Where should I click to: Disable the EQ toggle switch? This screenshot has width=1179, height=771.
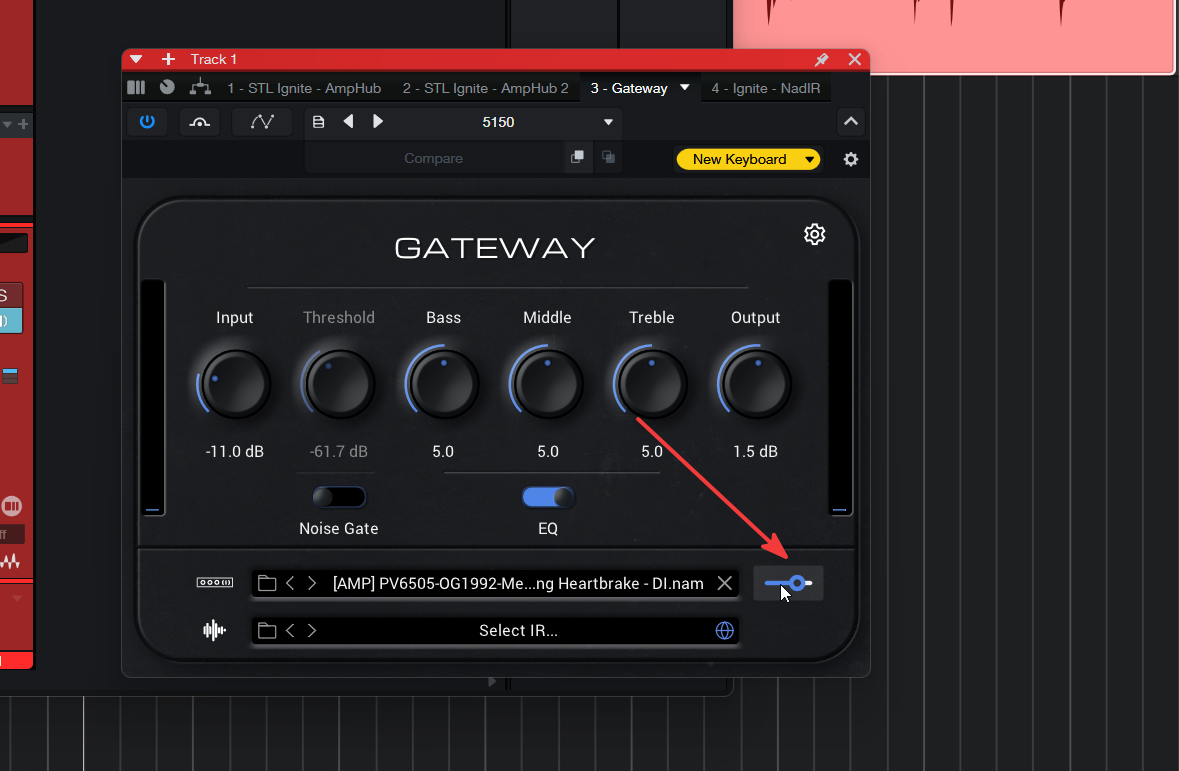point(548,497)
